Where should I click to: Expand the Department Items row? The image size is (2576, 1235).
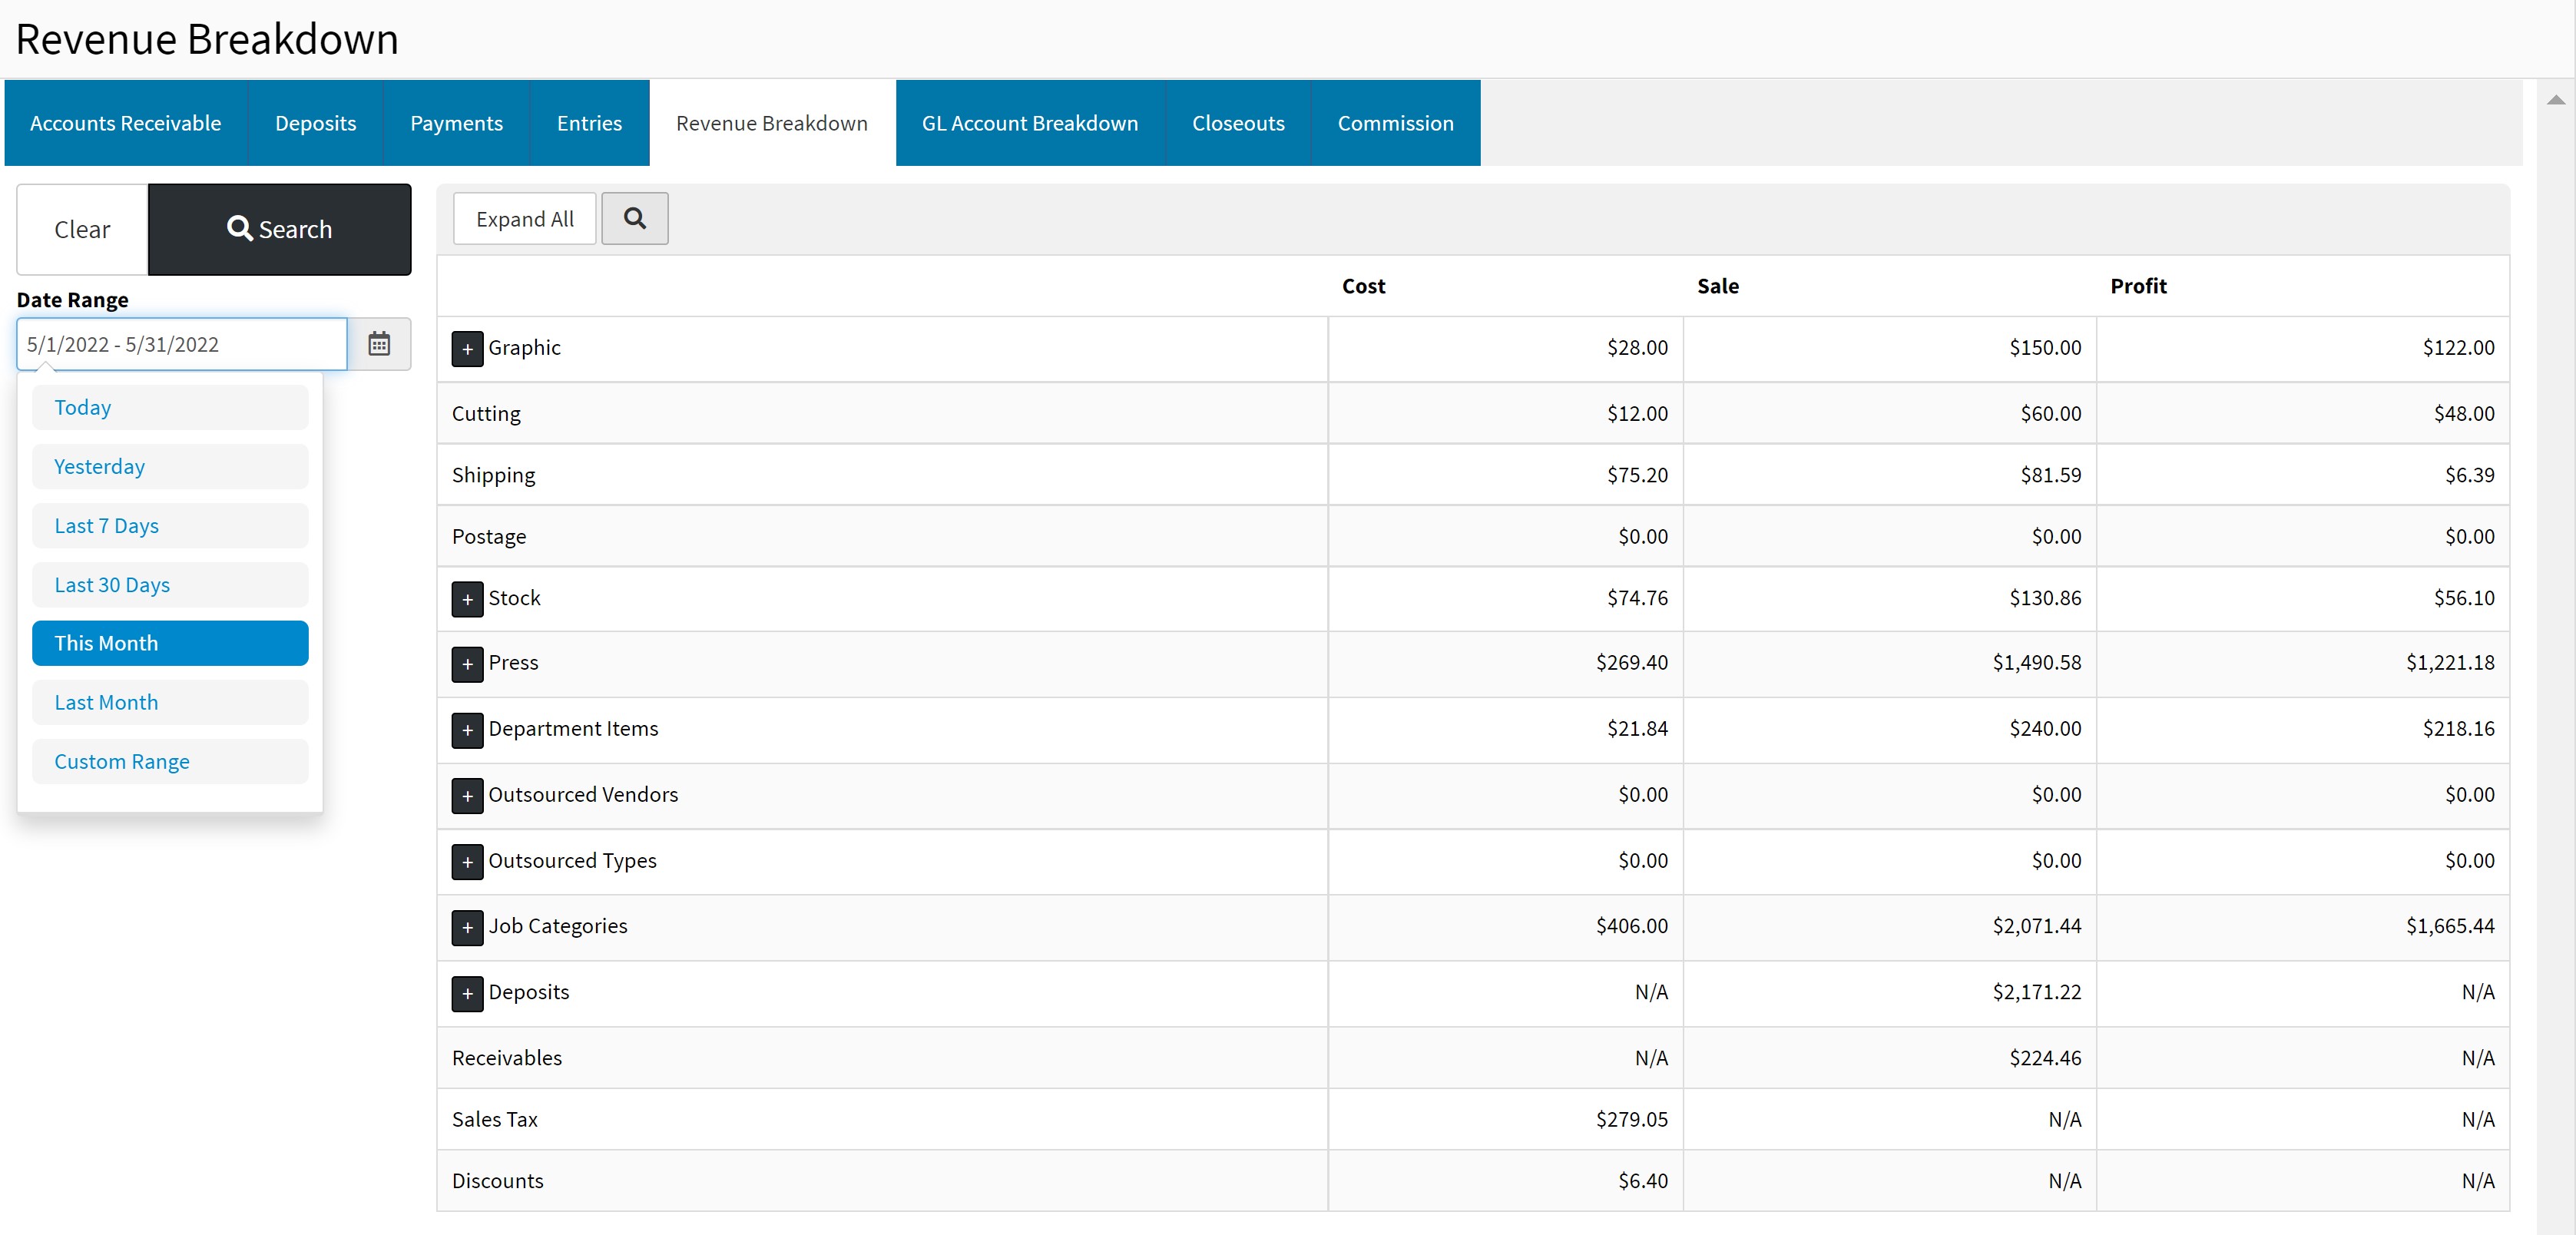click(x=467, y=730)
